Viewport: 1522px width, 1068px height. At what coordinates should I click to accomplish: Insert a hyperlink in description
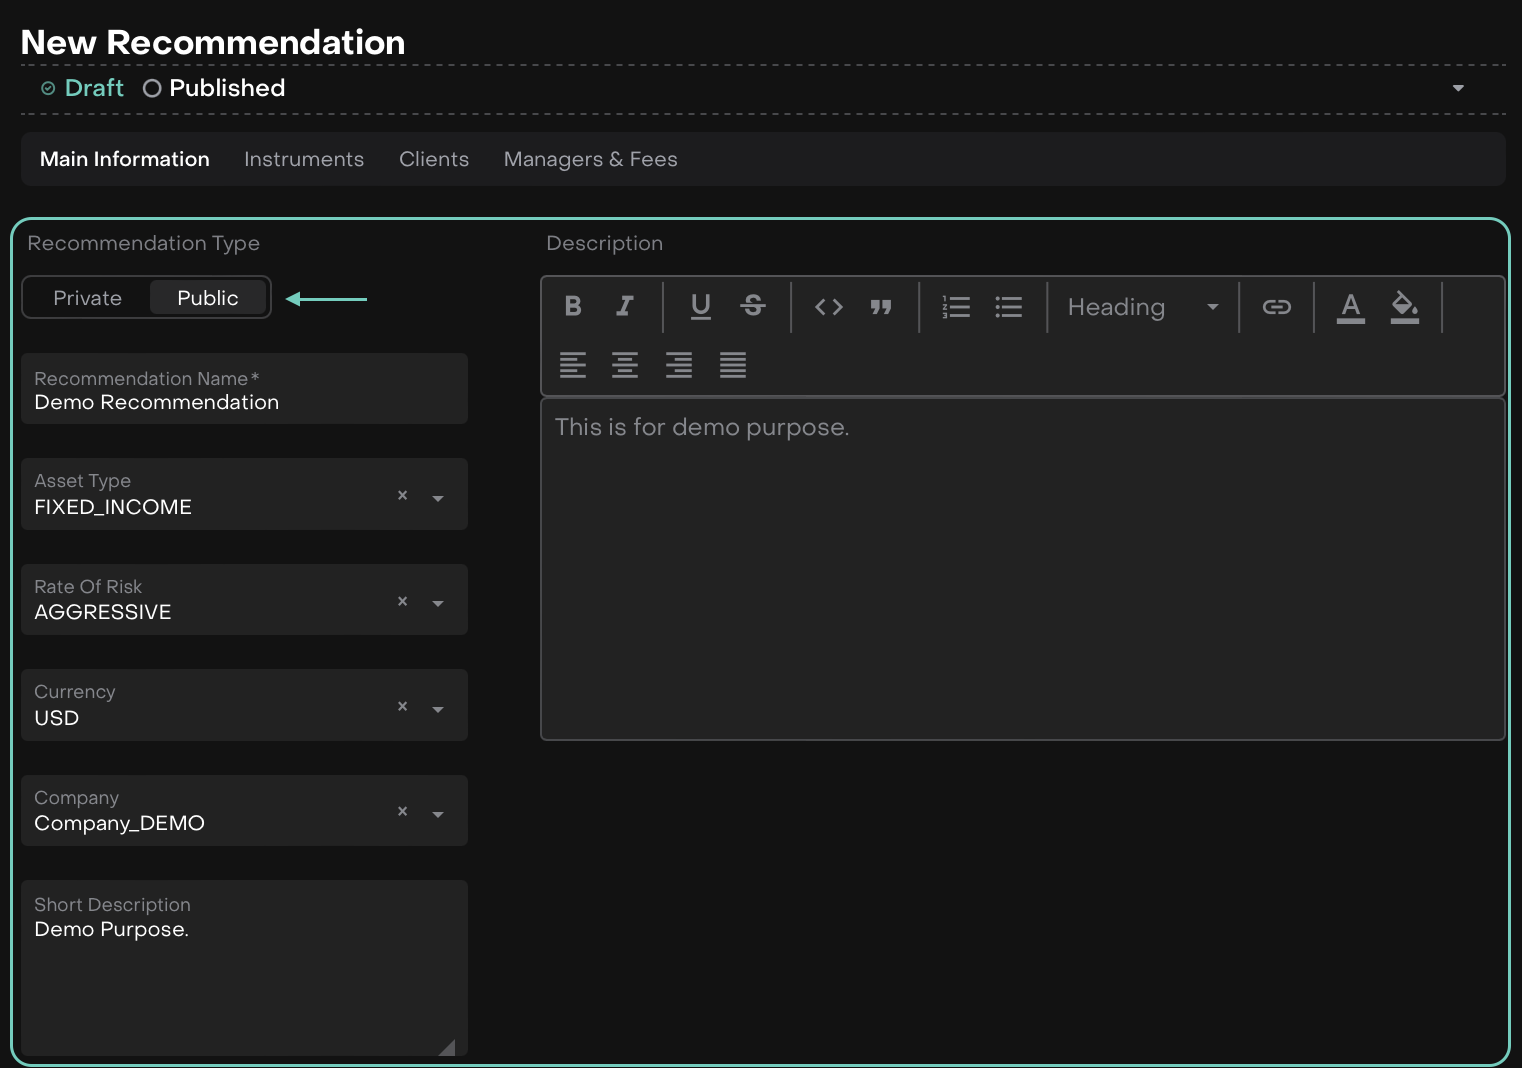1276,306
